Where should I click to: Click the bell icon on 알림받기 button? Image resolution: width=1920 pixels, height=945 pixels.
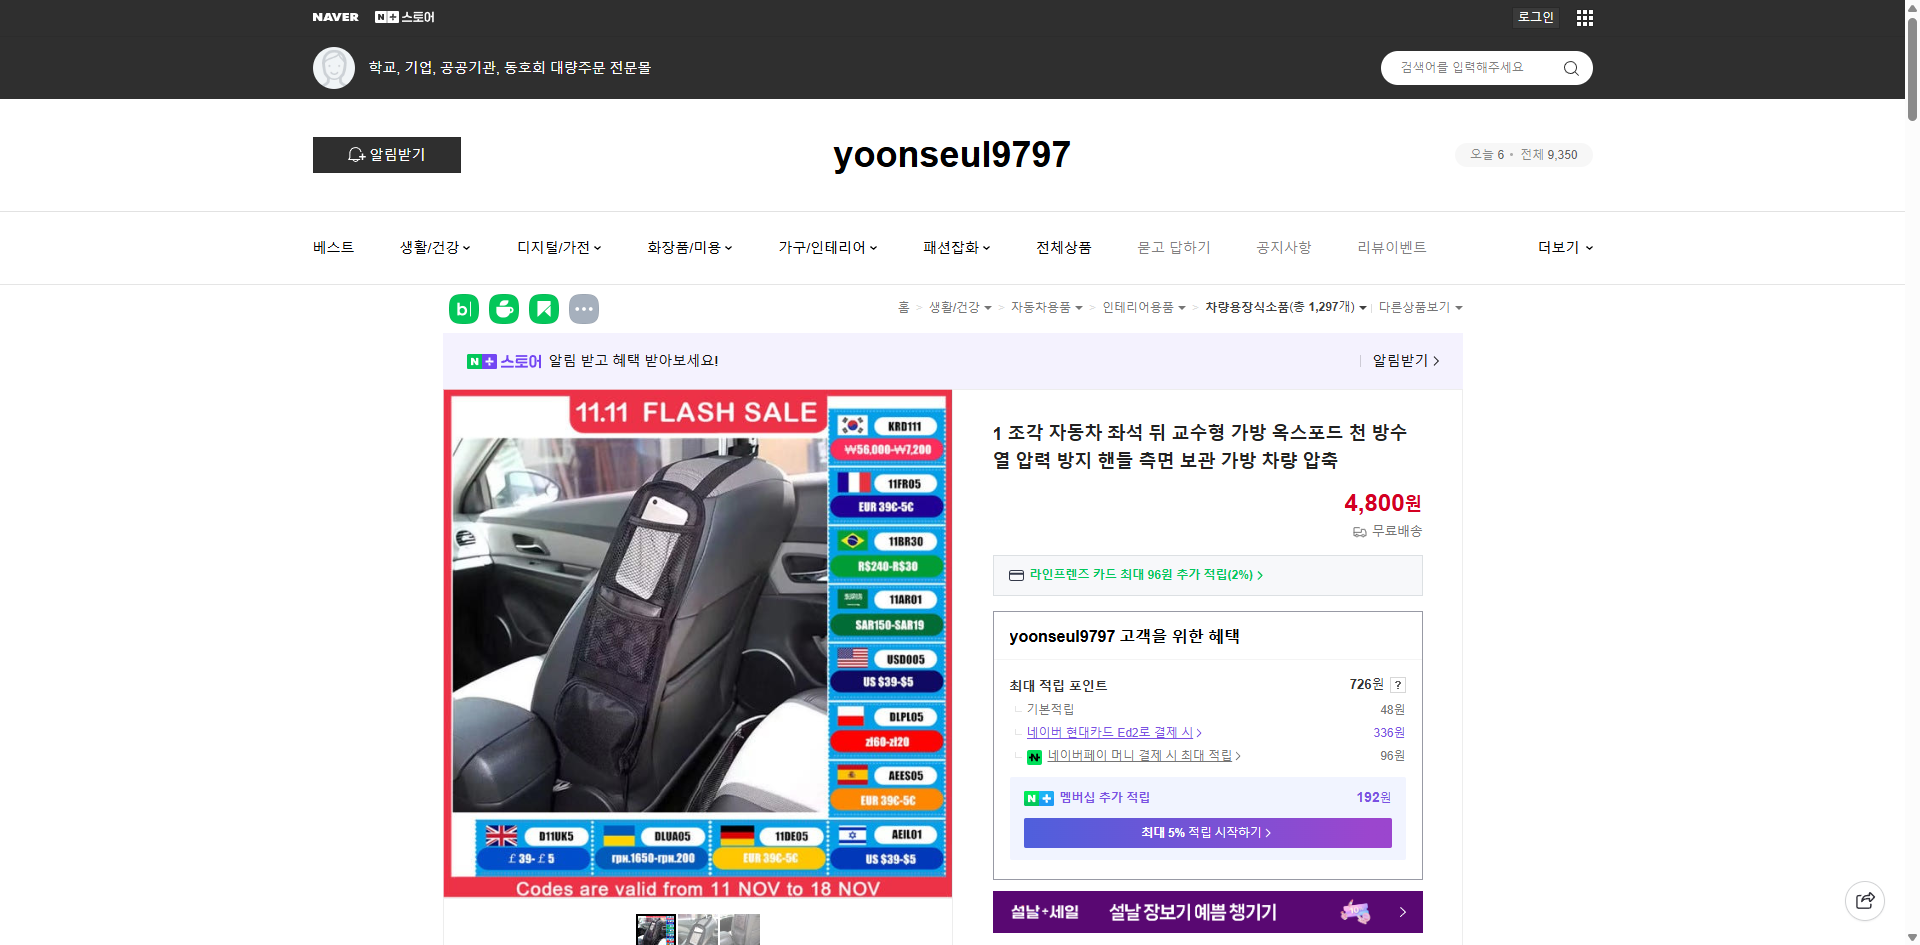click(x=356, y=154)
